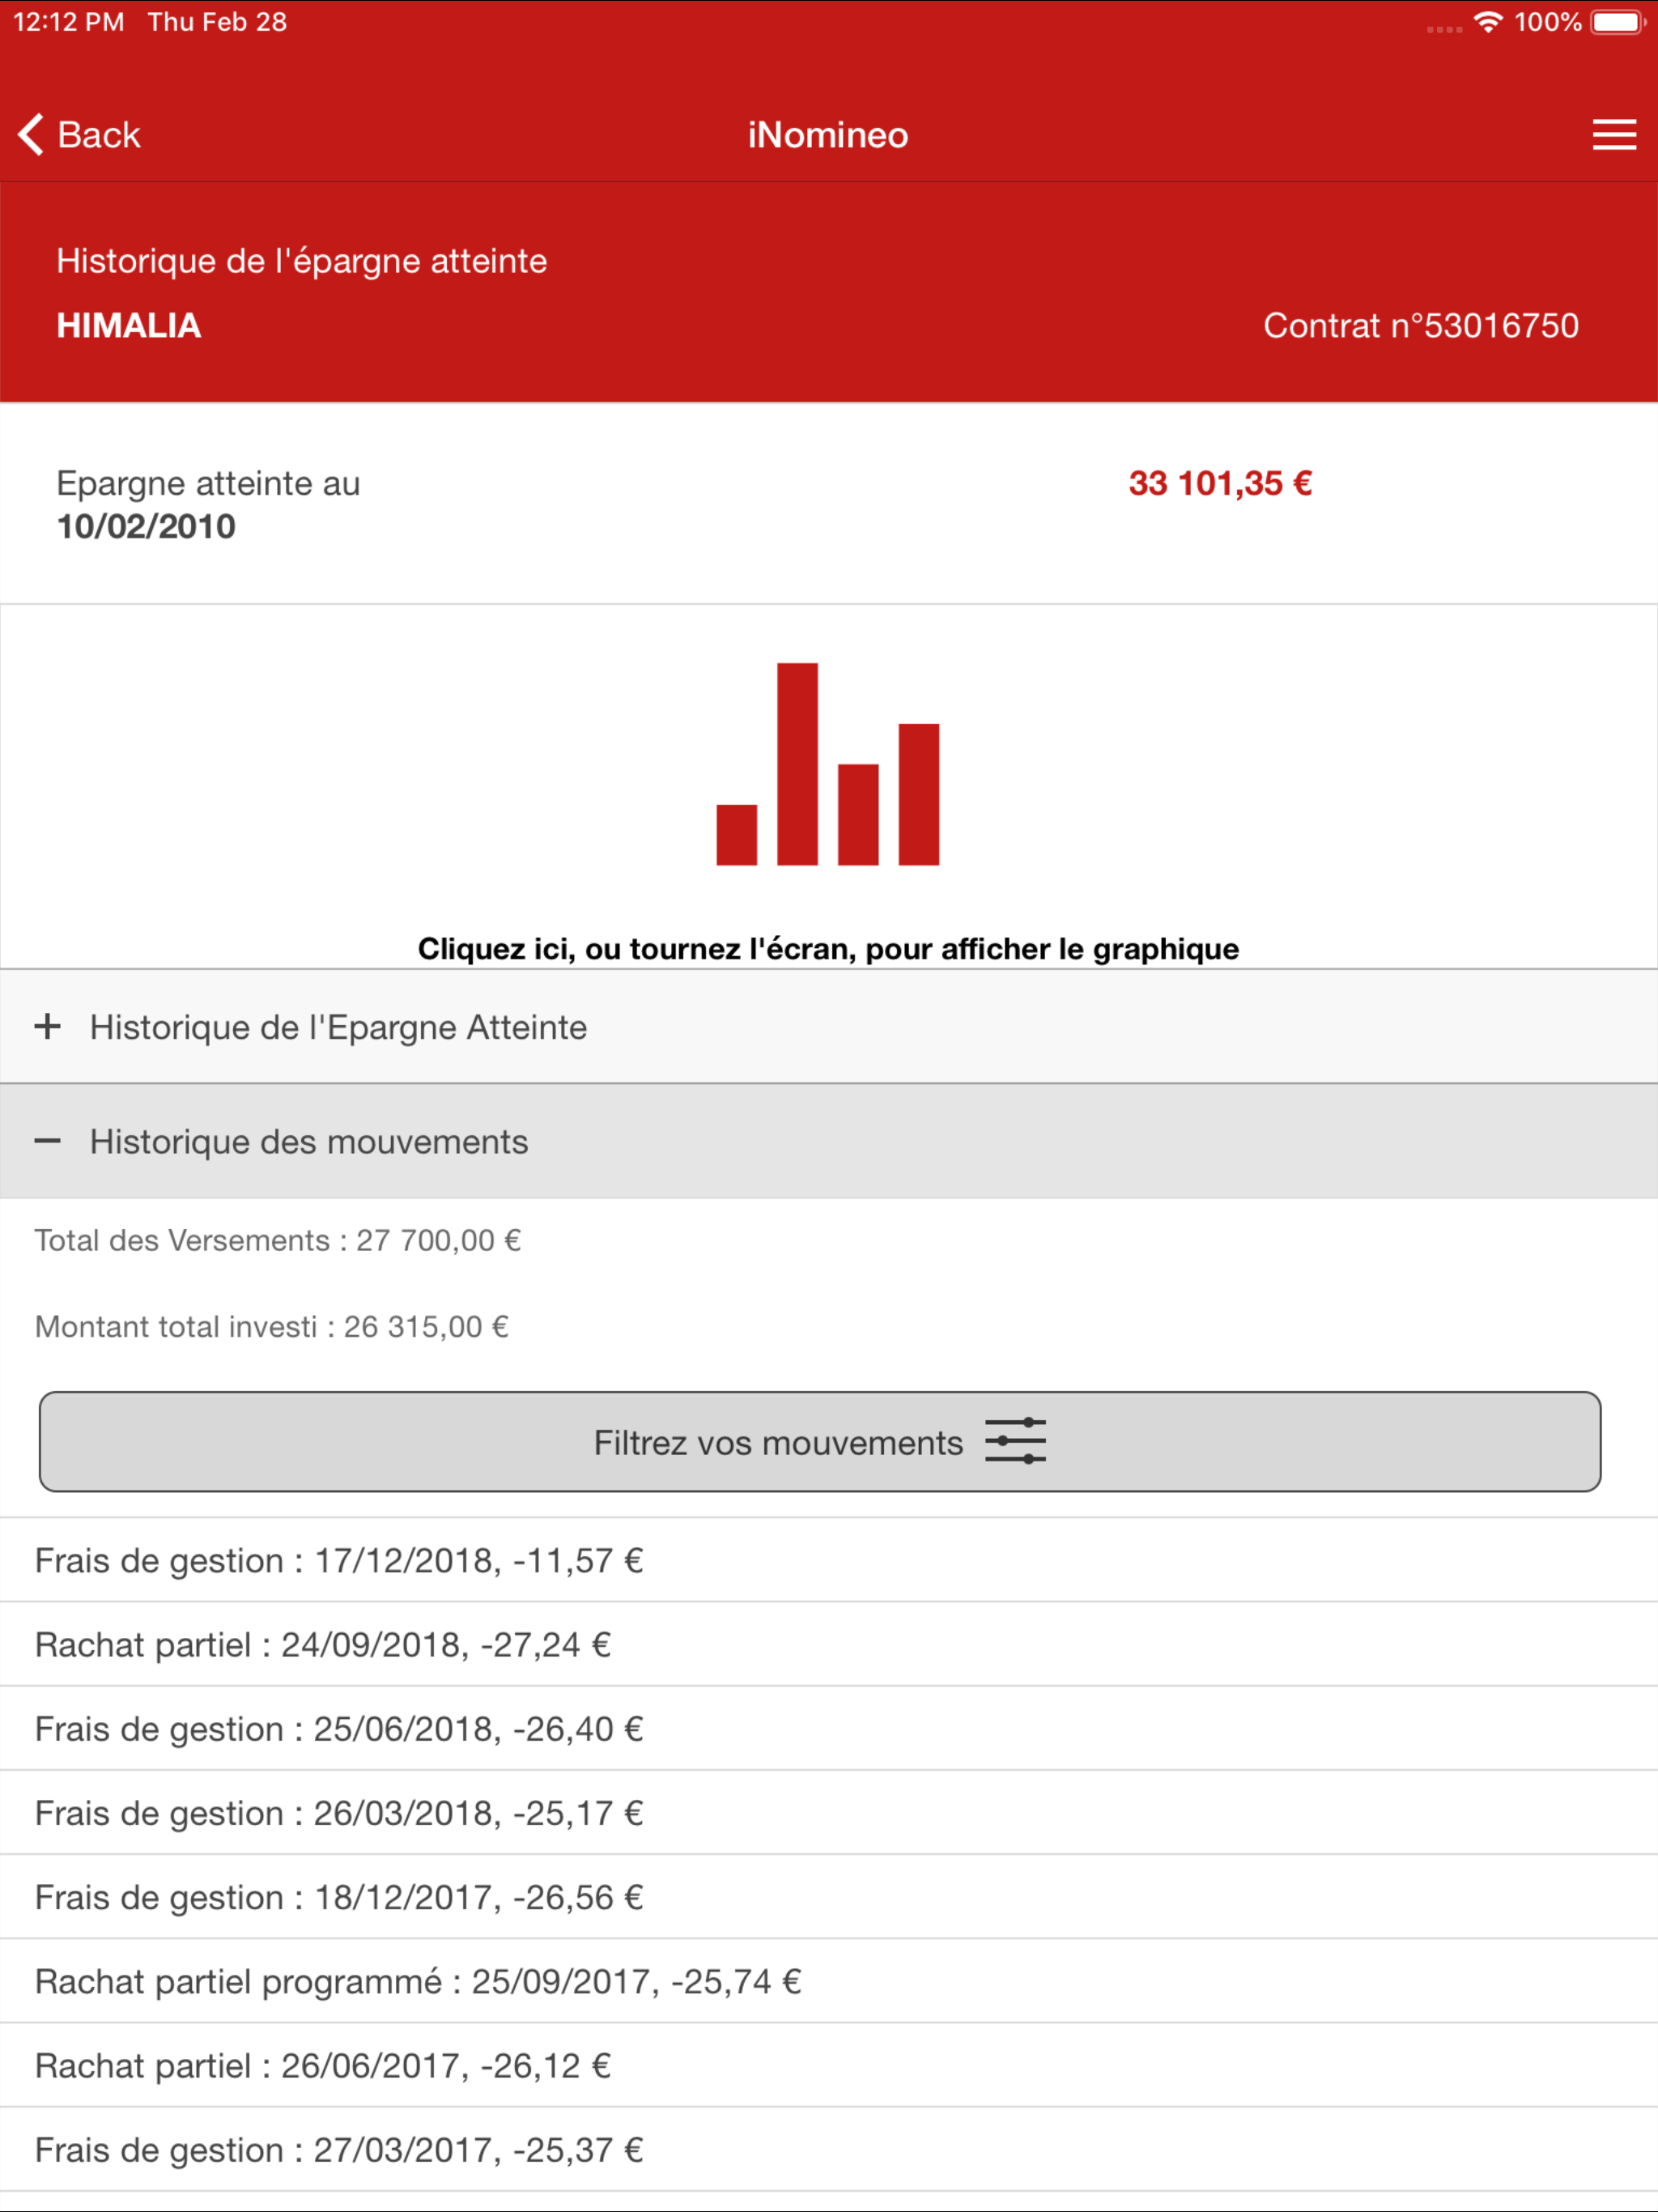
Task: Click the HIMALIA contract name
Action: click(x=129, y=326)
